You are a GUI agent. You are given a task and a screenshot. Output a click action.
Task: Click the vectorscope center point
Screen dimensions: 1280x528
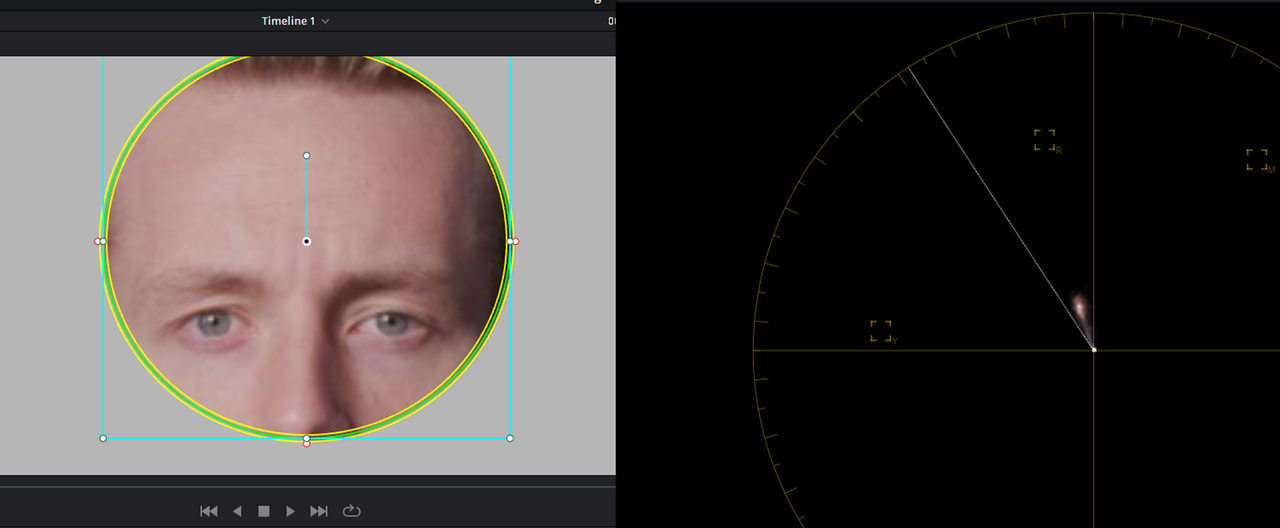coord(1094,349)
